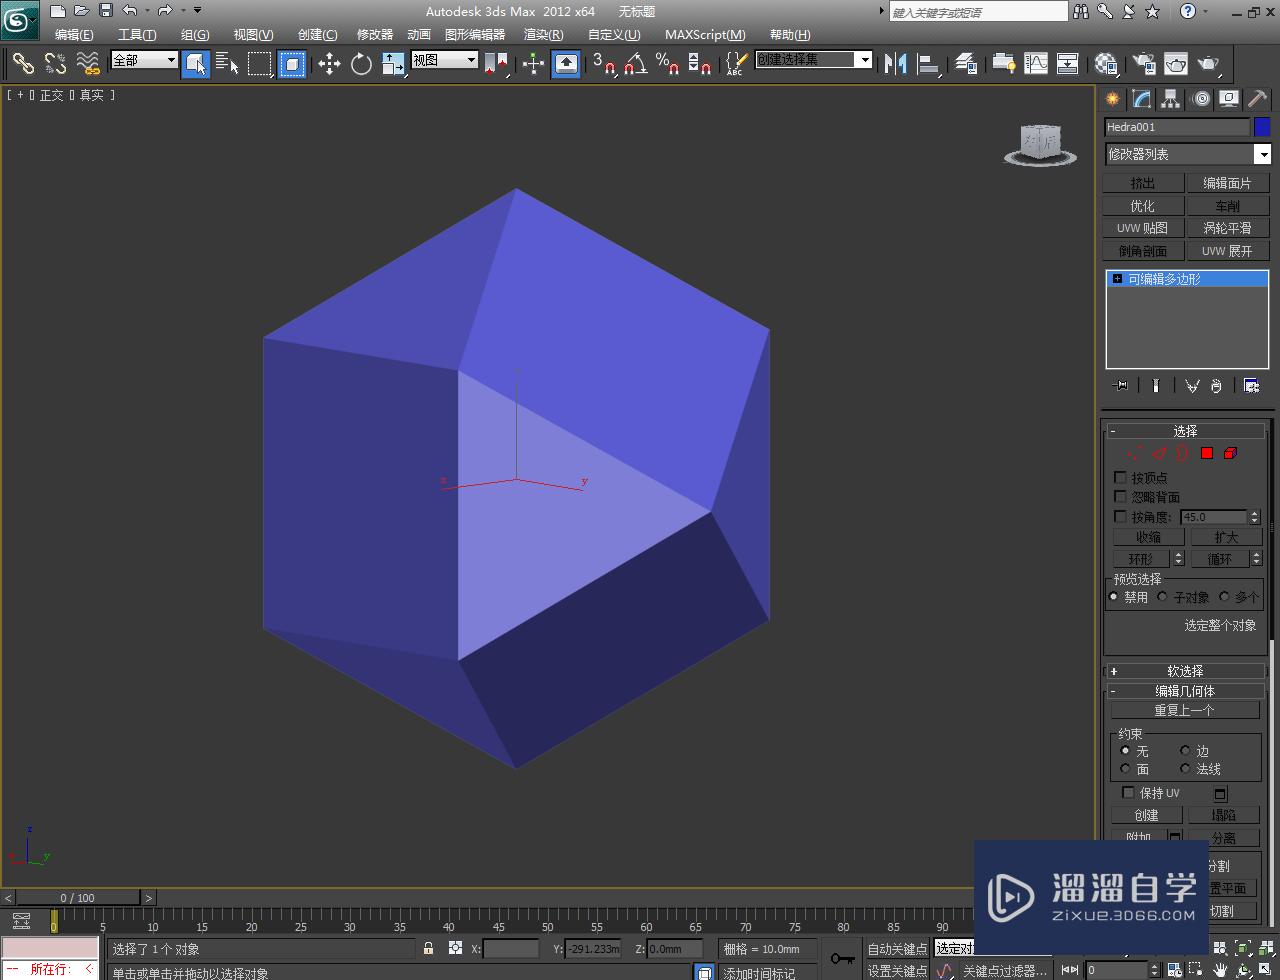This screenshot has width=1280, height=980.
Task: Activate the Select and Rotate tool
Action: tap(361, 64)
